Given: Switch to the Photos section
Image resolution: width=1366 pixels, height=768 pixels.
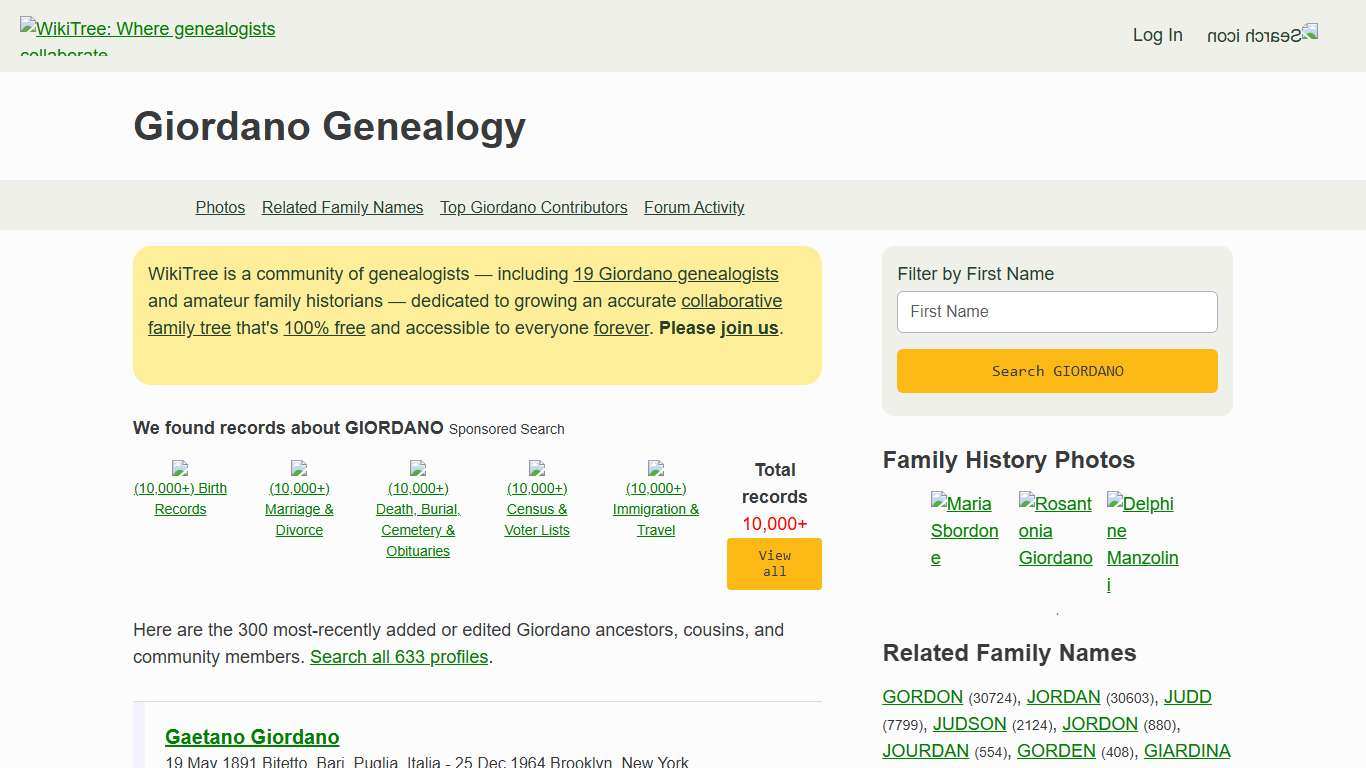Looking at the screenshot, I should click(x=220, y=207).
